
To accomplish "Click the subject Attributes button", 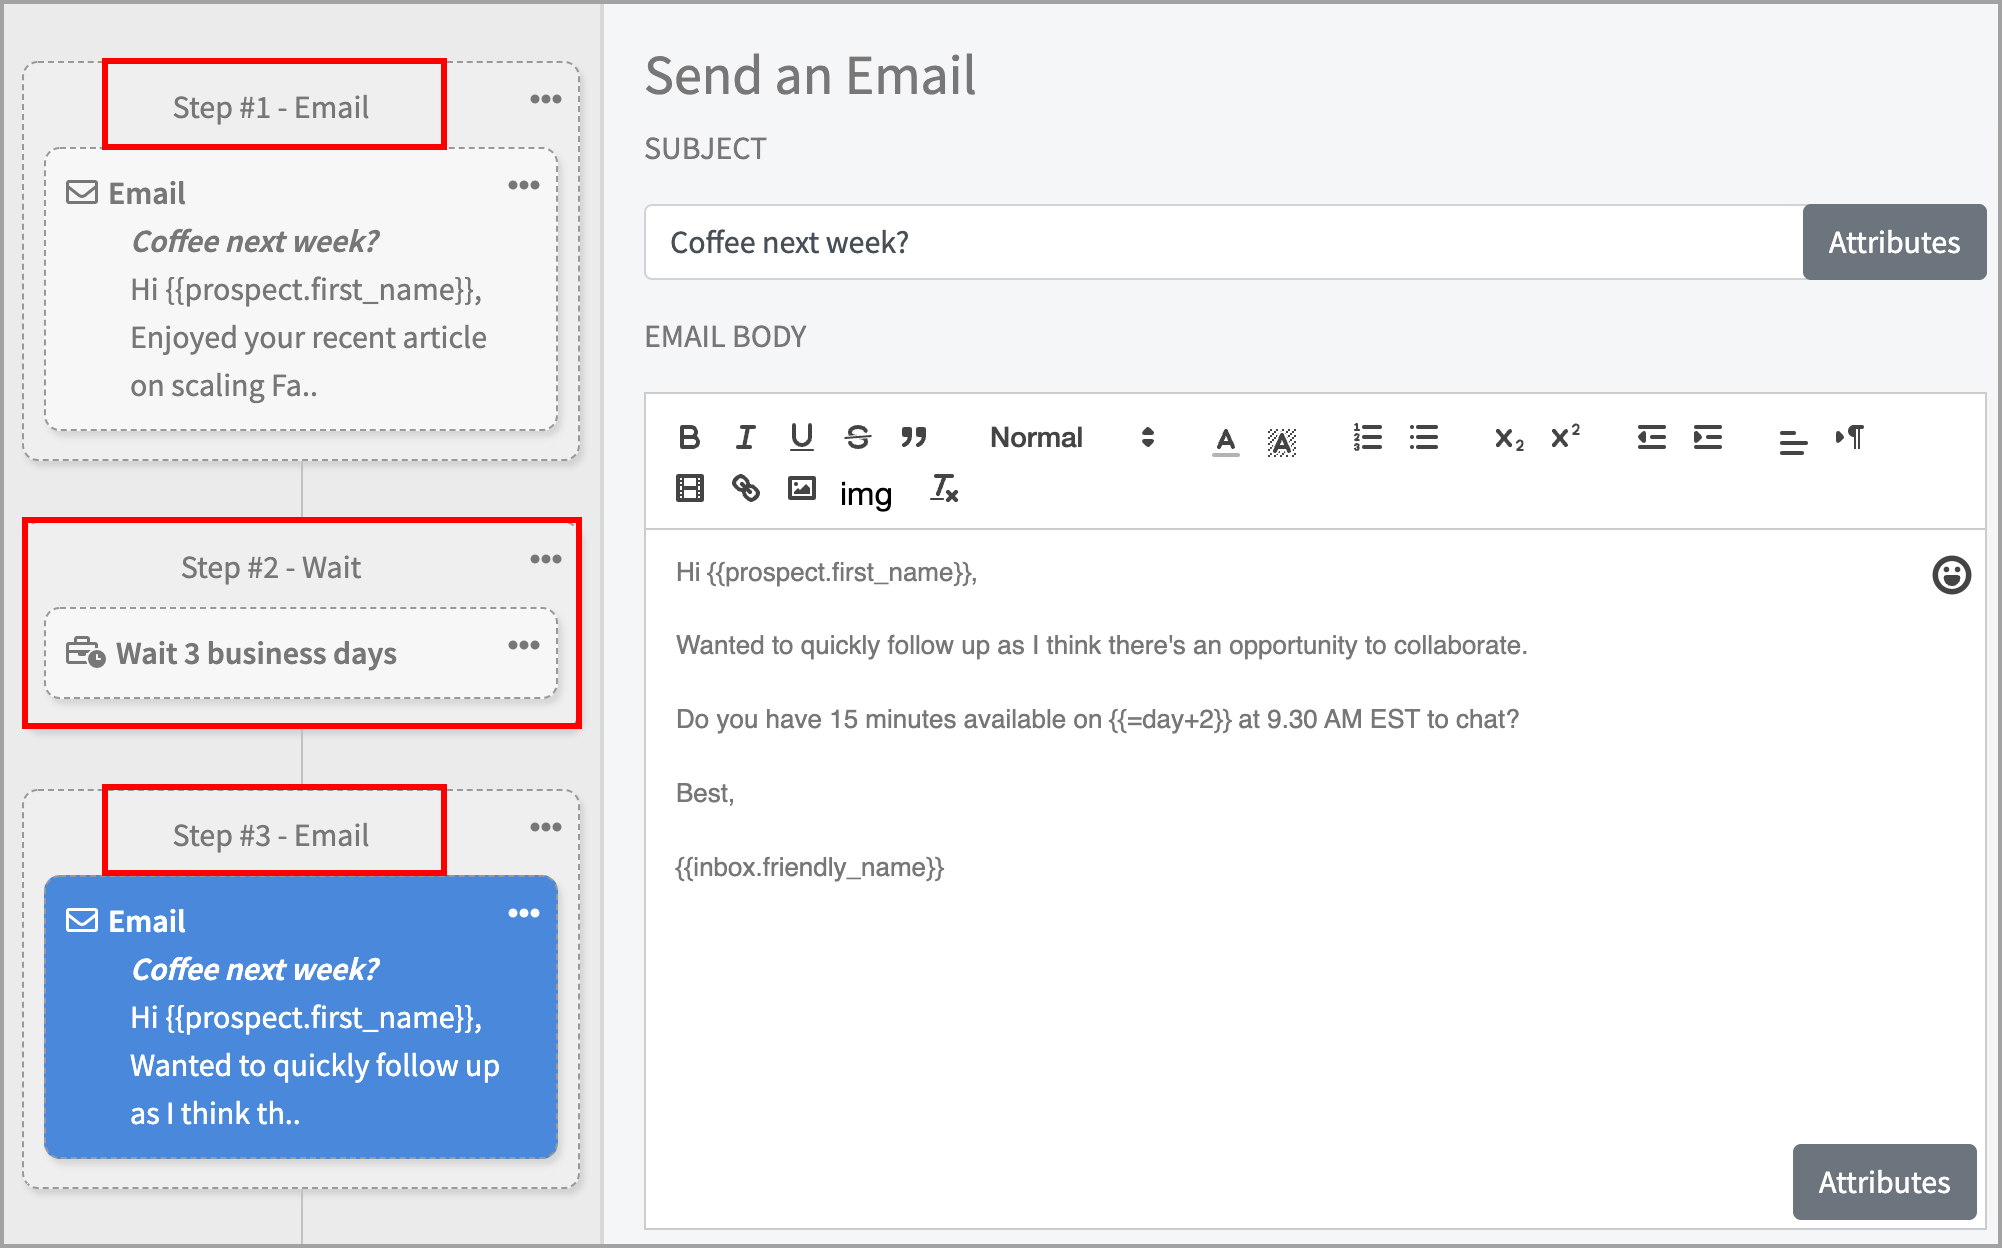I will click(x=1893, y=242).
